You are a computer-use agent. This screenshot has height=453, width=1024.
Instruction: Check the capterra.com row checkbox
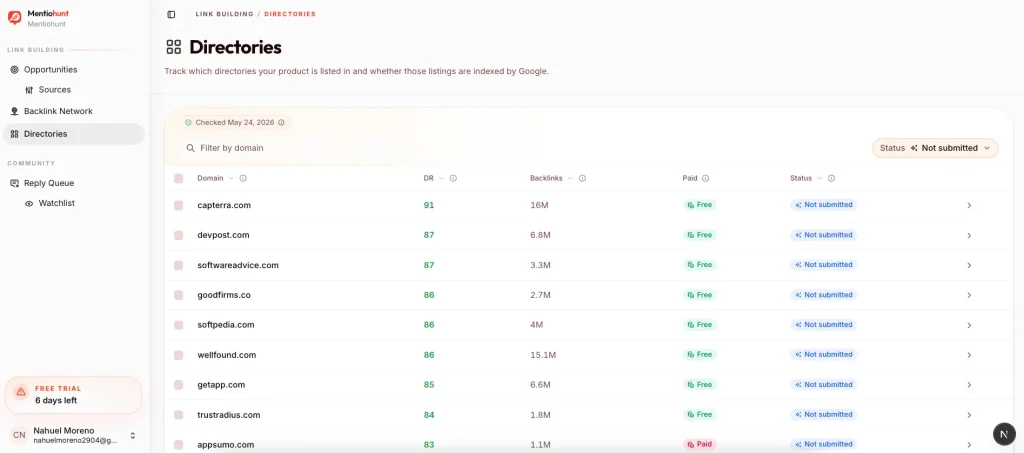click(x=178, y=205)
